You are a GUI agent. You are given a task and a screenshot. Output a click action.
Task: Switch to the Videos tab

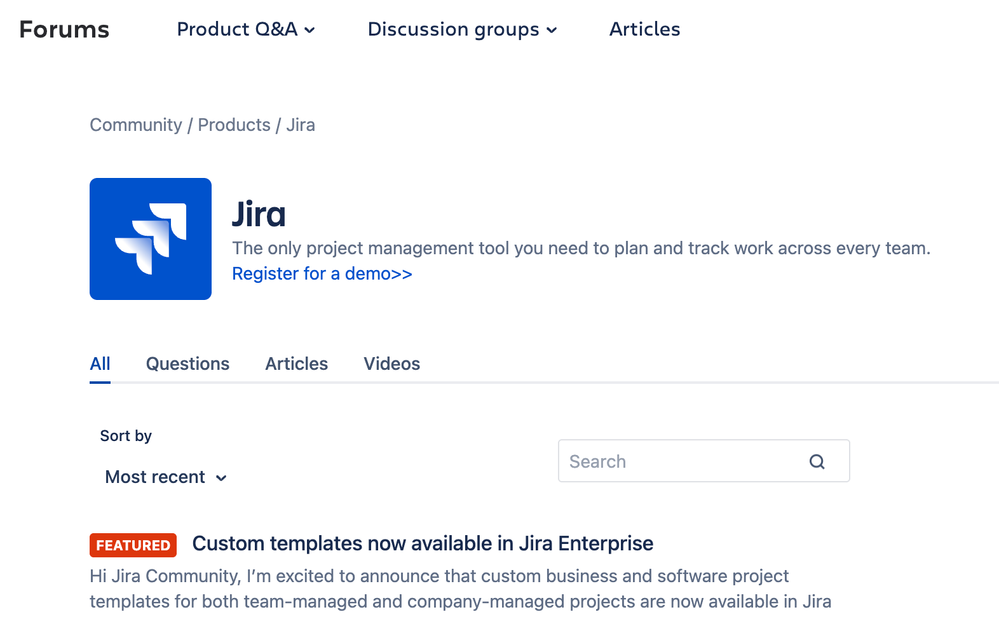pos(392,364)
